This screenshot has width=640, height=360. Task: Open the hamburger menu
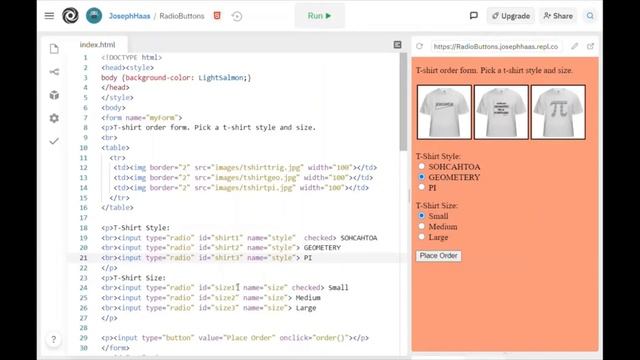coord(49,16)
